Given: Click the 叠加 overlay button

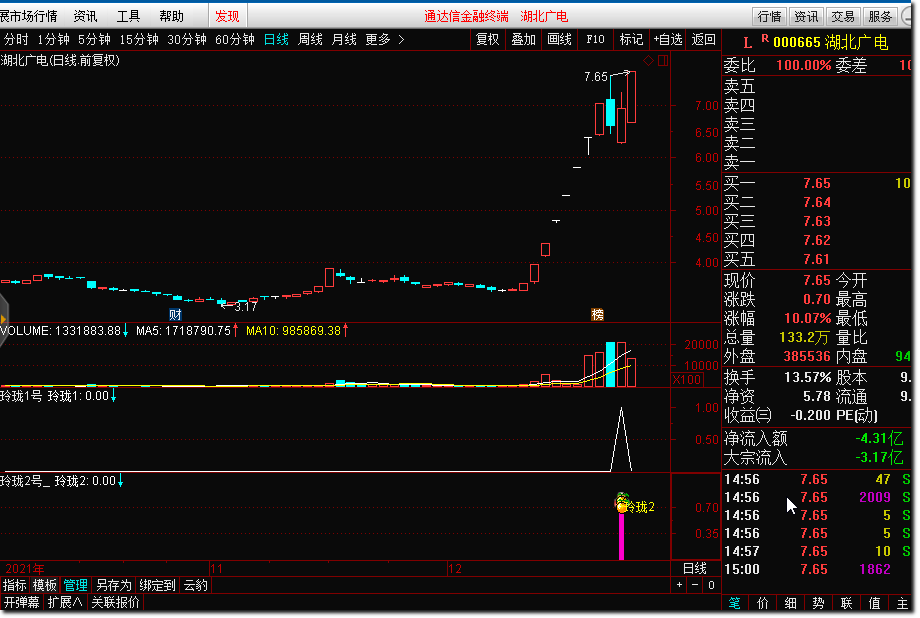Looking at the screenshot, I should [x=523, y=39].
